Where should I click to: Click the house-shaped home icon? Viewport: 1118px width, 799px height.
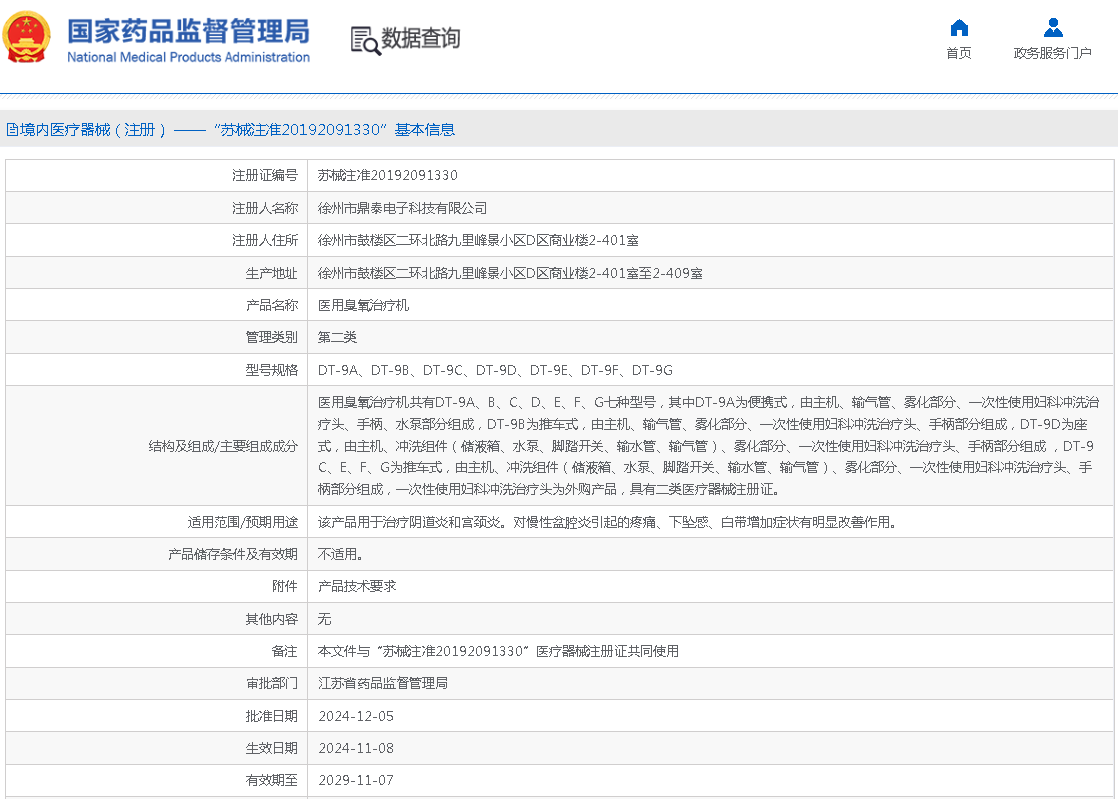(959, 27)
